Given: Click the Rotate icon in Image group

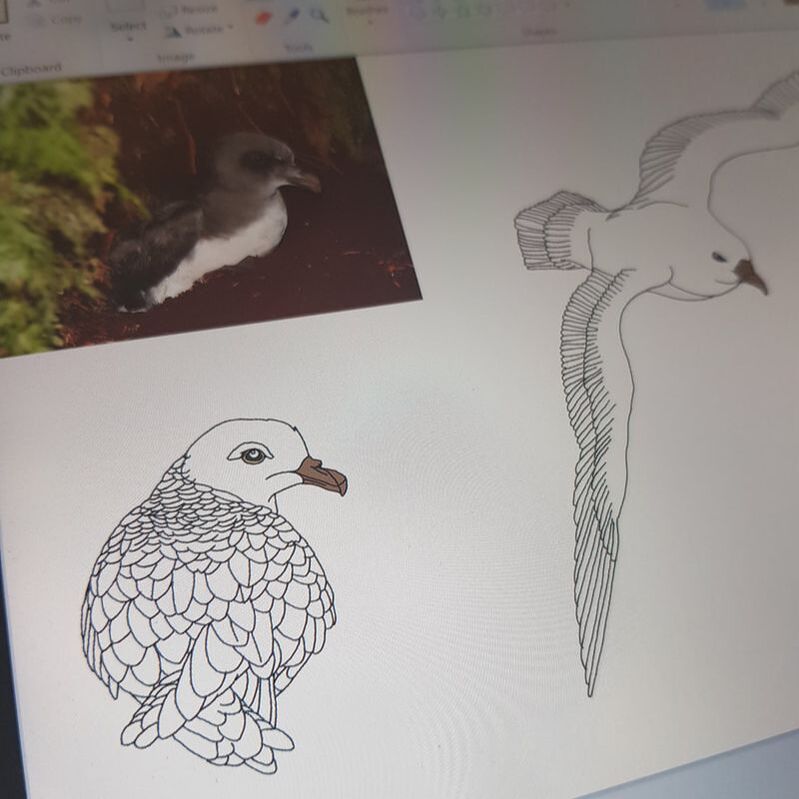Looking at the screenshot, I should (x=172, y=32).
